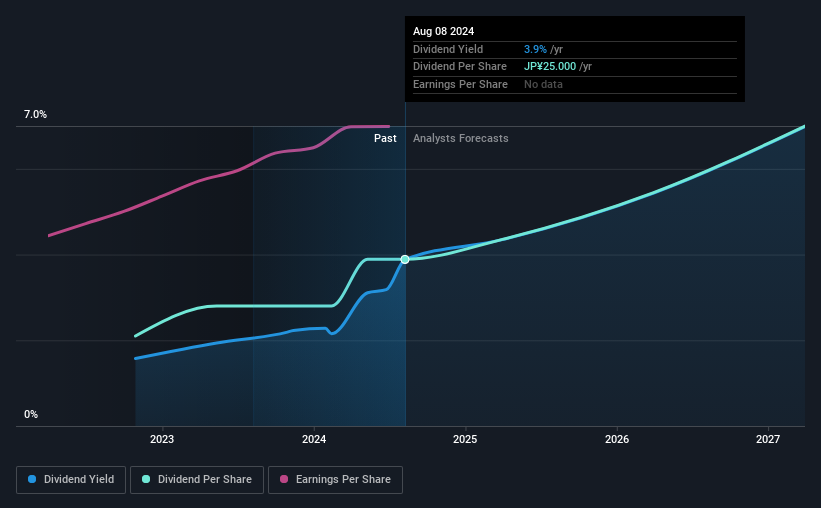Click the 2023 x-axis year label

(x=162, y=439)
